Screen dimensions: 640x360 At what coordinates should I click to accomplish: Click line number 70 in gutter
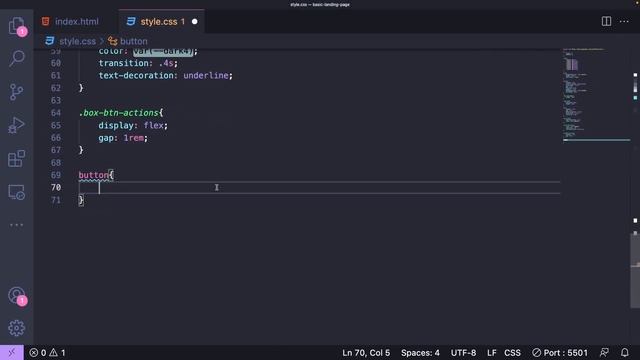(56, 187)
